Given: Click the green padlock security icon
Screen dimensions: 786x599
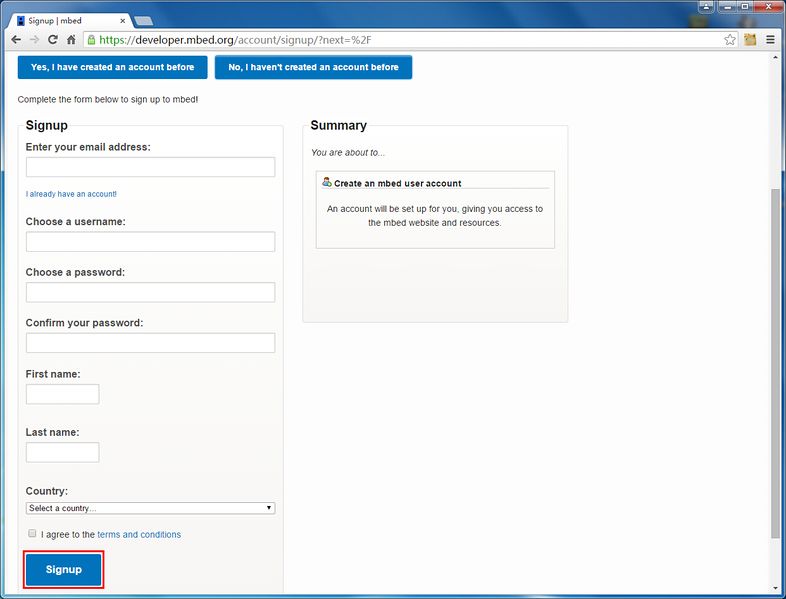Looking at the screenshot, I should (91, 40).
